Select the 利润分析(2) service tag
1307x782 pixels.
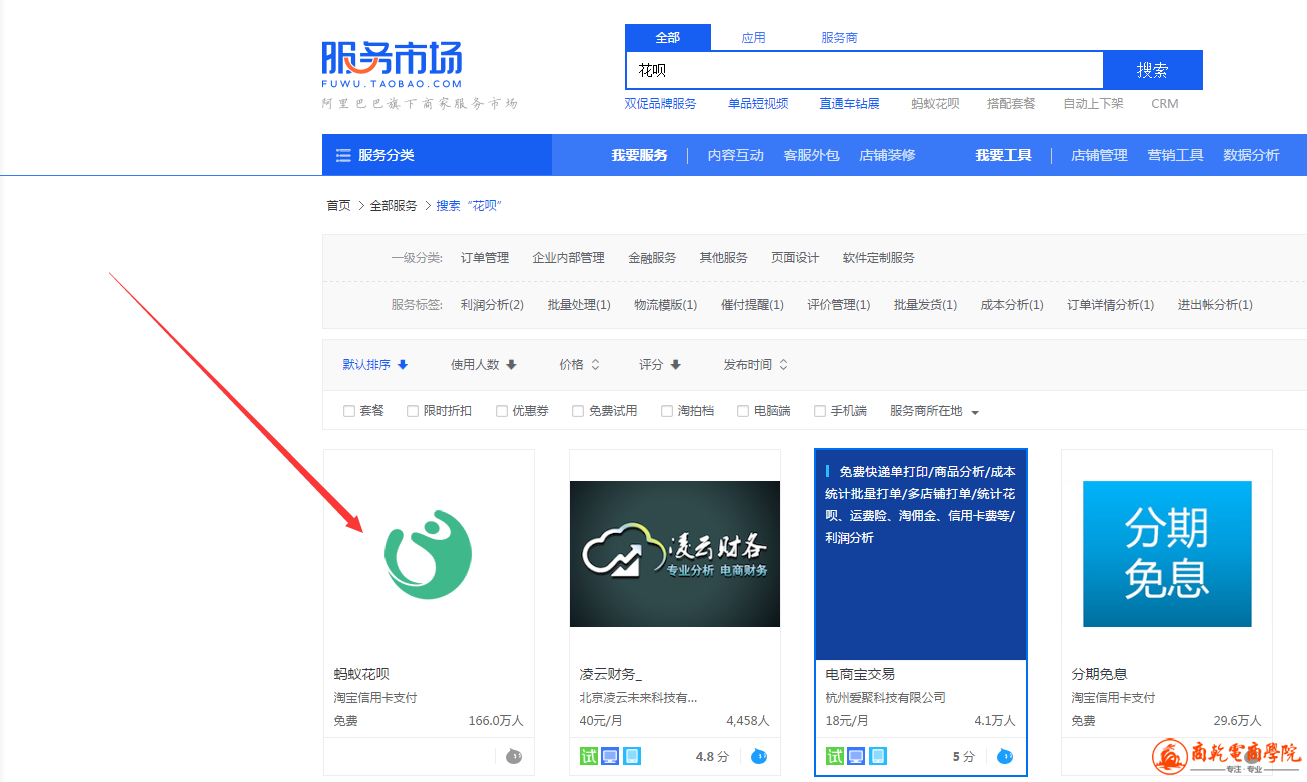click(493, 304)
